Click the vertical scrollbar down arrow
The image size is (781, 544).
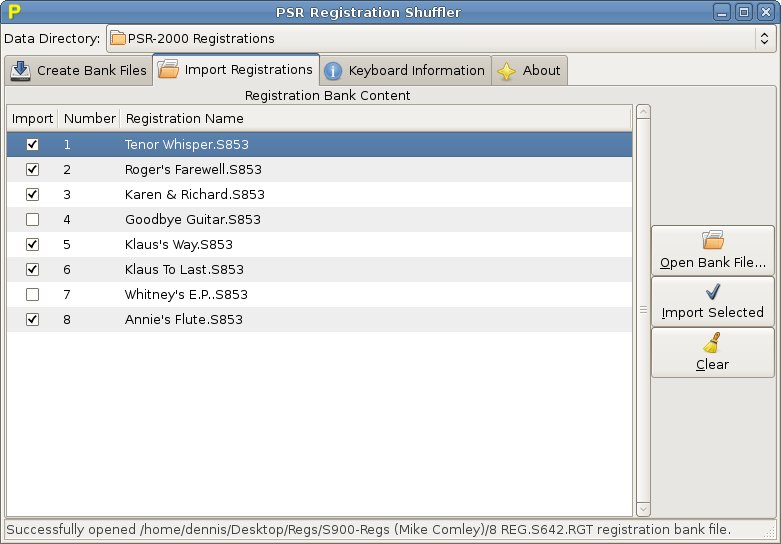pyautogui.click(x=643, y=509)
